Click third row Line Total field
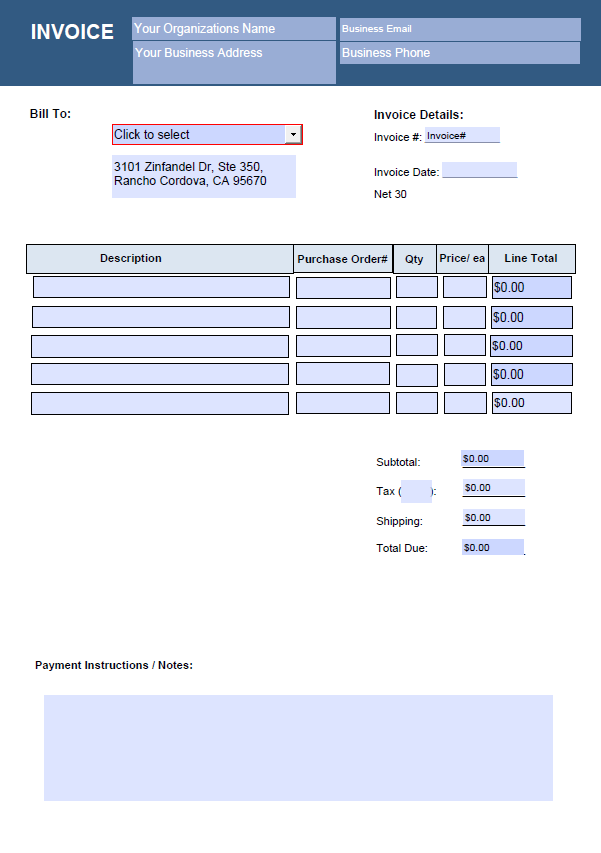Image resolution: width=601 pixels, height=853 pixels. tap(531, 346)
